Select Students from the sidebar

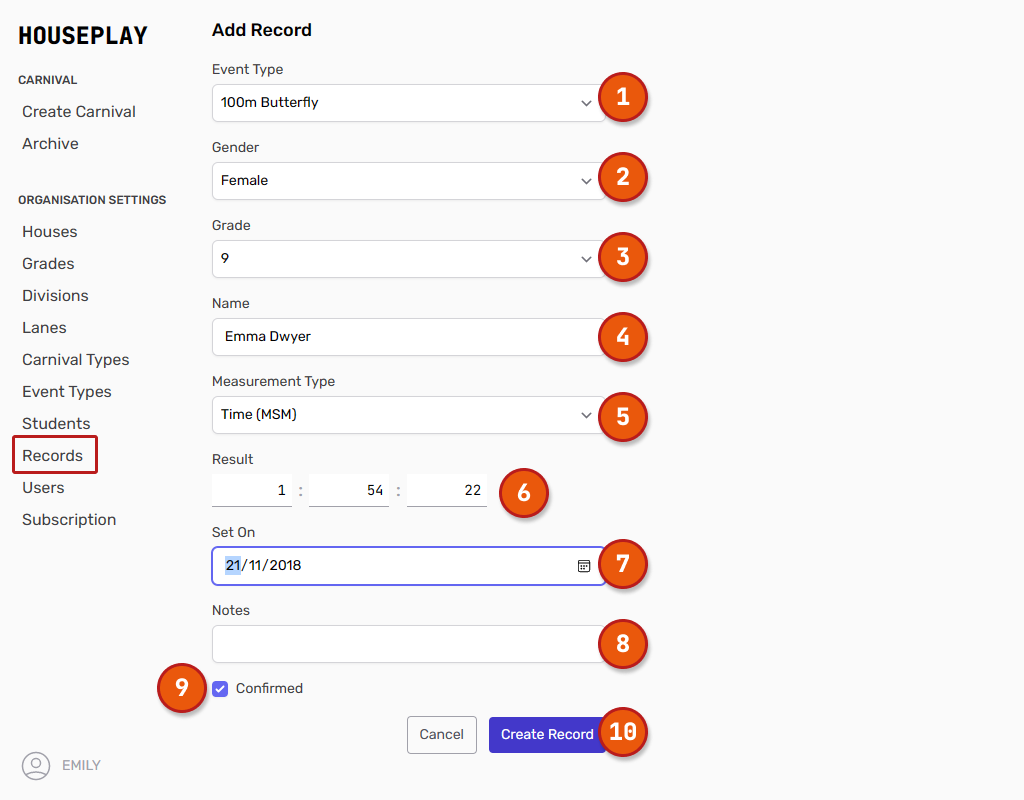point(56,424)
